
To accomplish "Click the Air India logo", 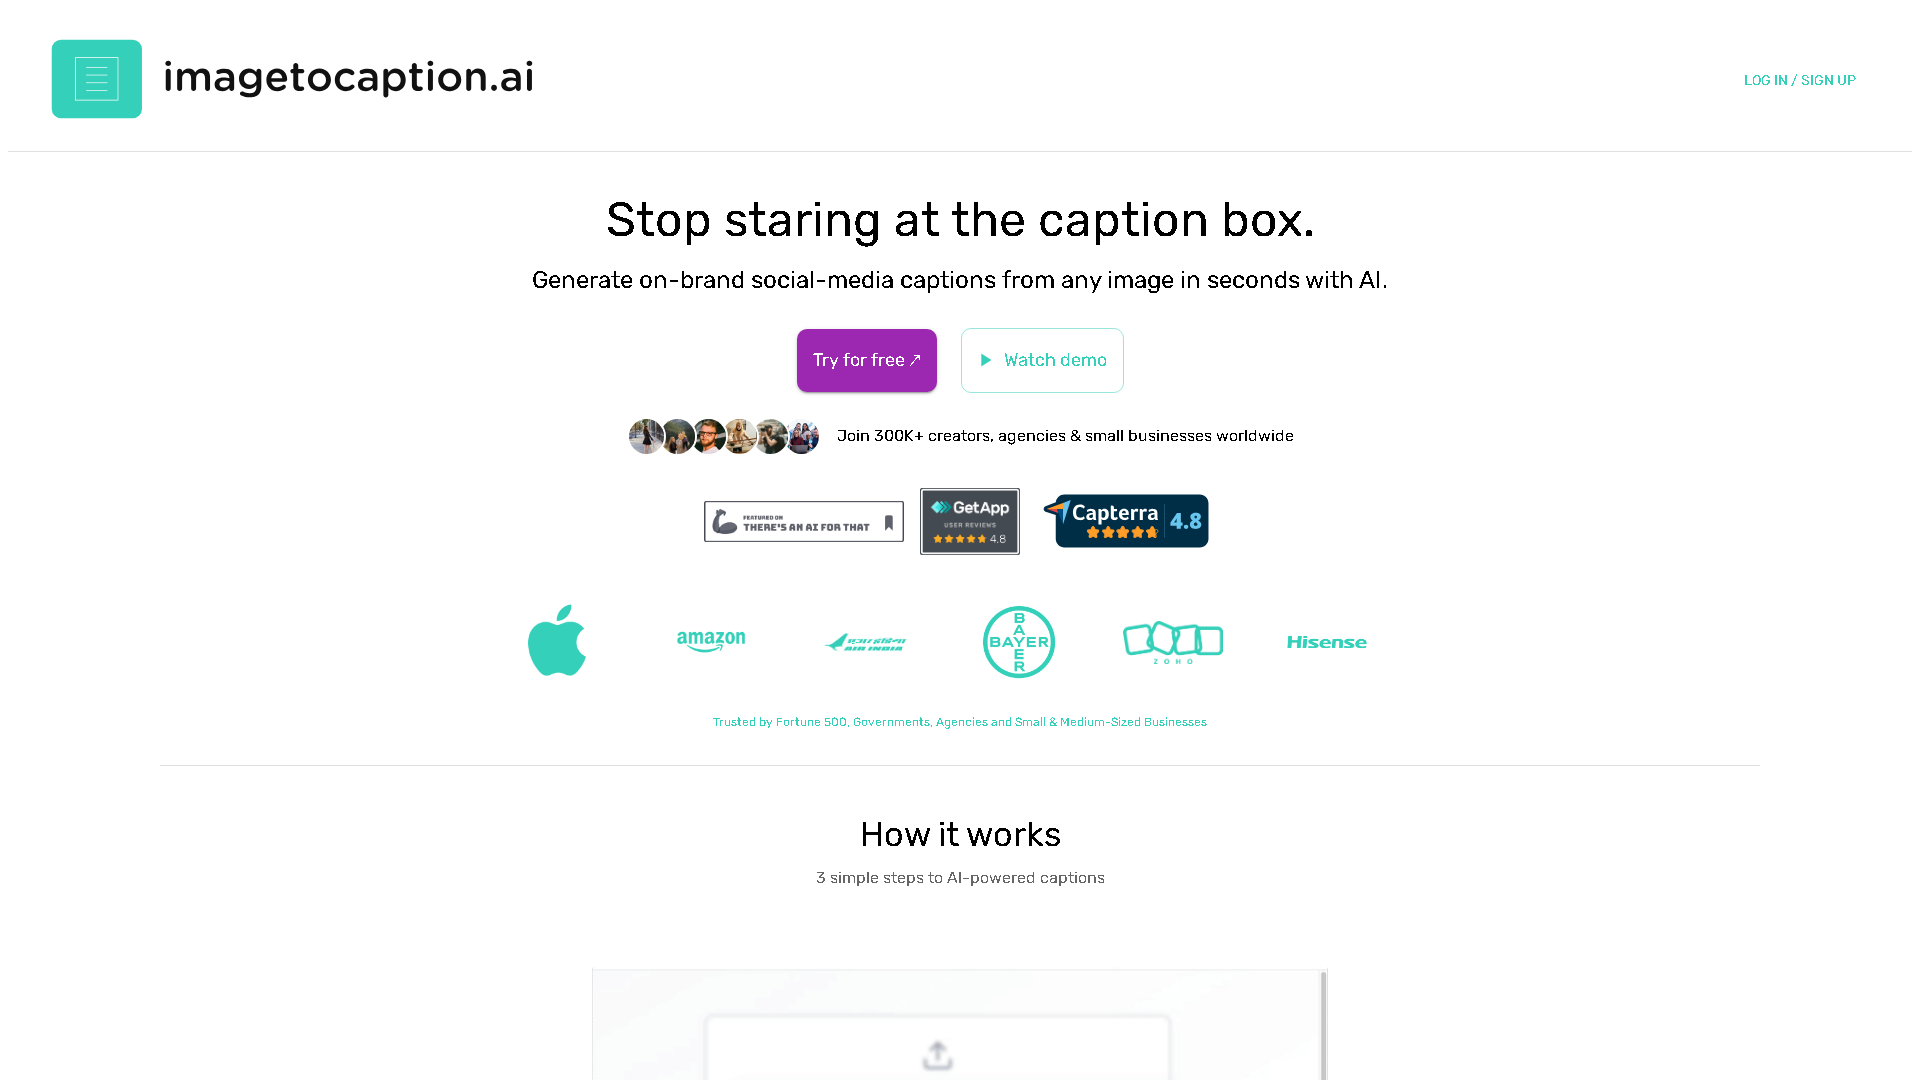I will (x=865, y=641).
